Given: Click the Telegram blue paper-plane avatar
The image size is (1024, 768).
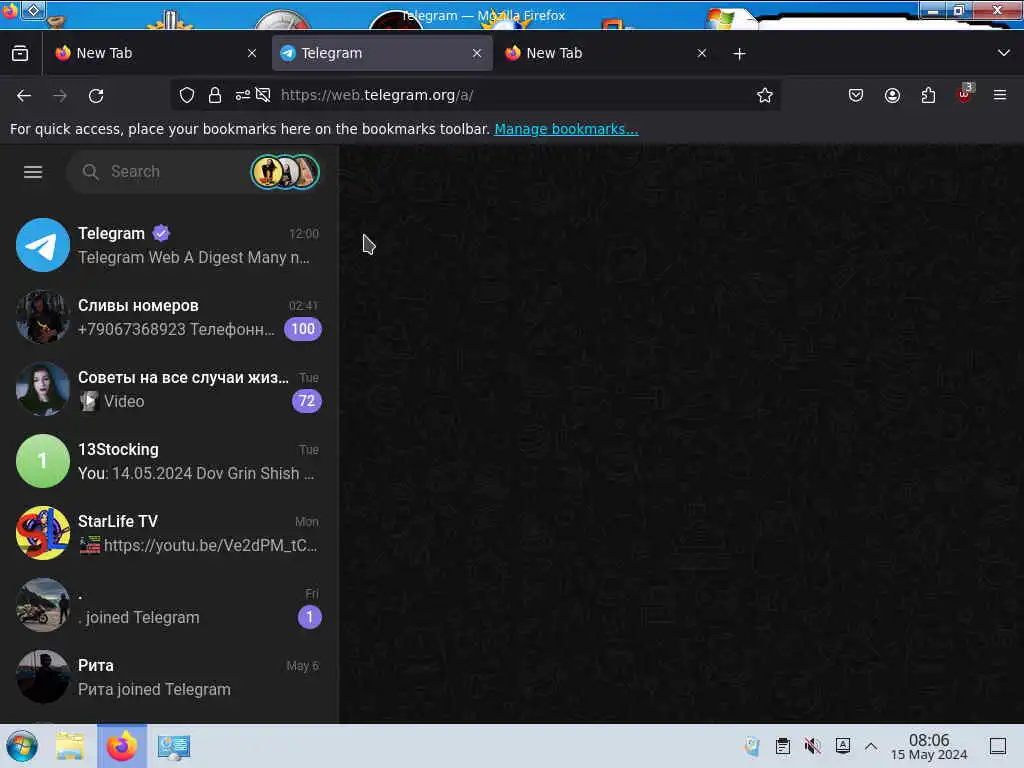Looking at the screenshot, I should (x=42, y=245).
